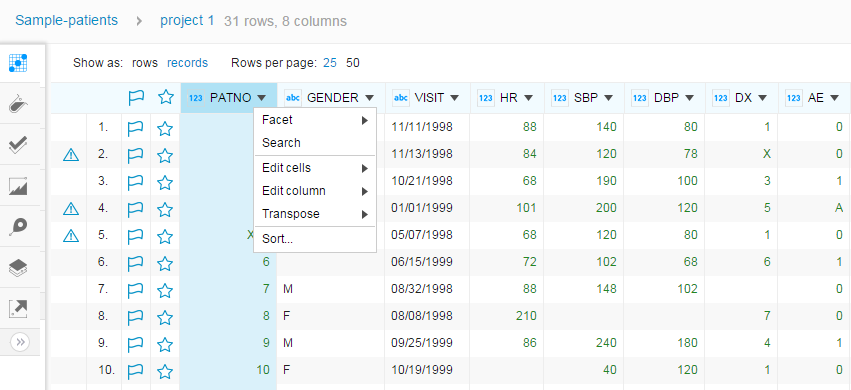Select the tag/label sidebar icon
Image resolution: width=851 pixels, height=390 pixels.
18,104
